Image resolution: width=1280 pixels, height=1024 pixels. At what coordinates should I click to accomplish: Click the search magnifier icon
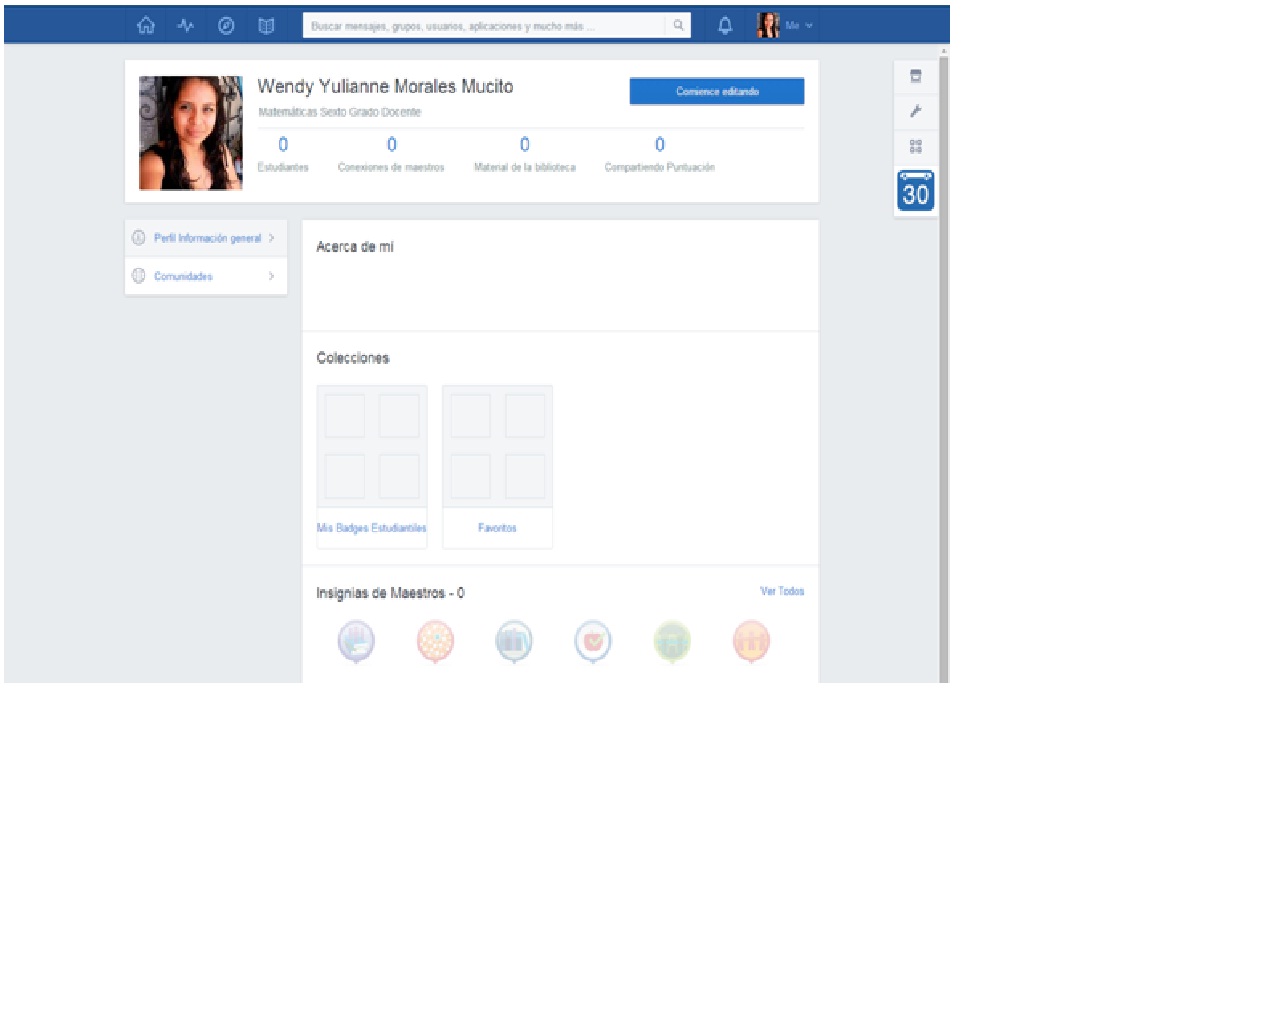pyautogui.click(x=678, y=26)
